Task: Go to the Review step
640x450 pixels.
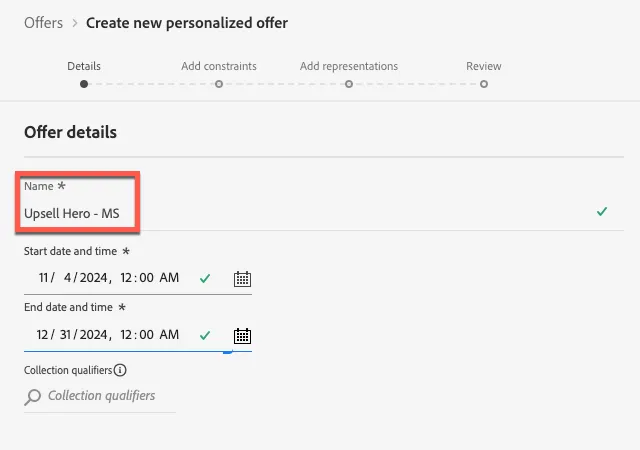Action: pos(484,66)
